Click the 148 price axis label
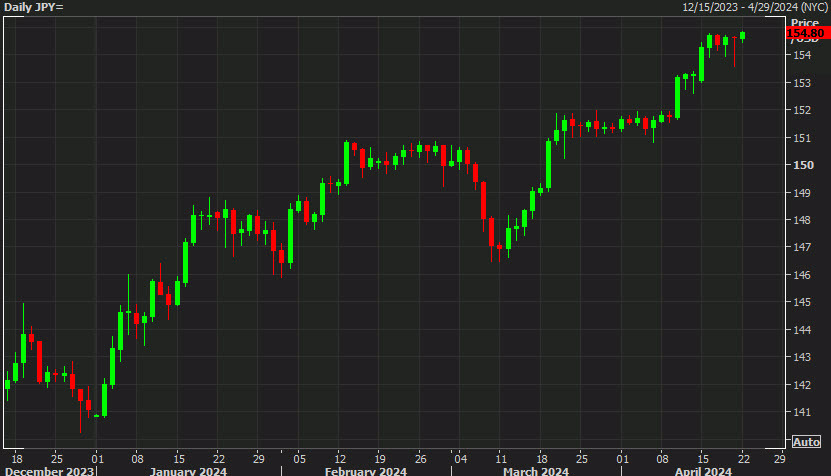This screenshot has height=476, width=831. [802, 220]
